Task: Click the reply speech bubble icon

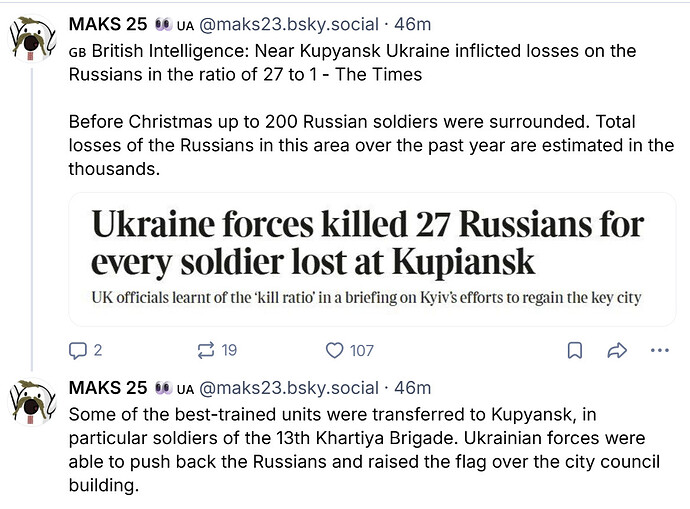Action: pos(78,350)
